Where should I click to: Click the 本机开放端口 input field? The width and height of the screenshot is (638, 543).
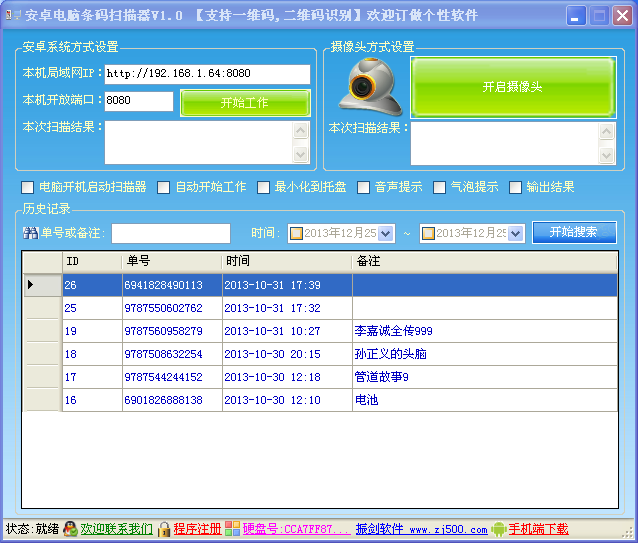click(x=139, y=101)
